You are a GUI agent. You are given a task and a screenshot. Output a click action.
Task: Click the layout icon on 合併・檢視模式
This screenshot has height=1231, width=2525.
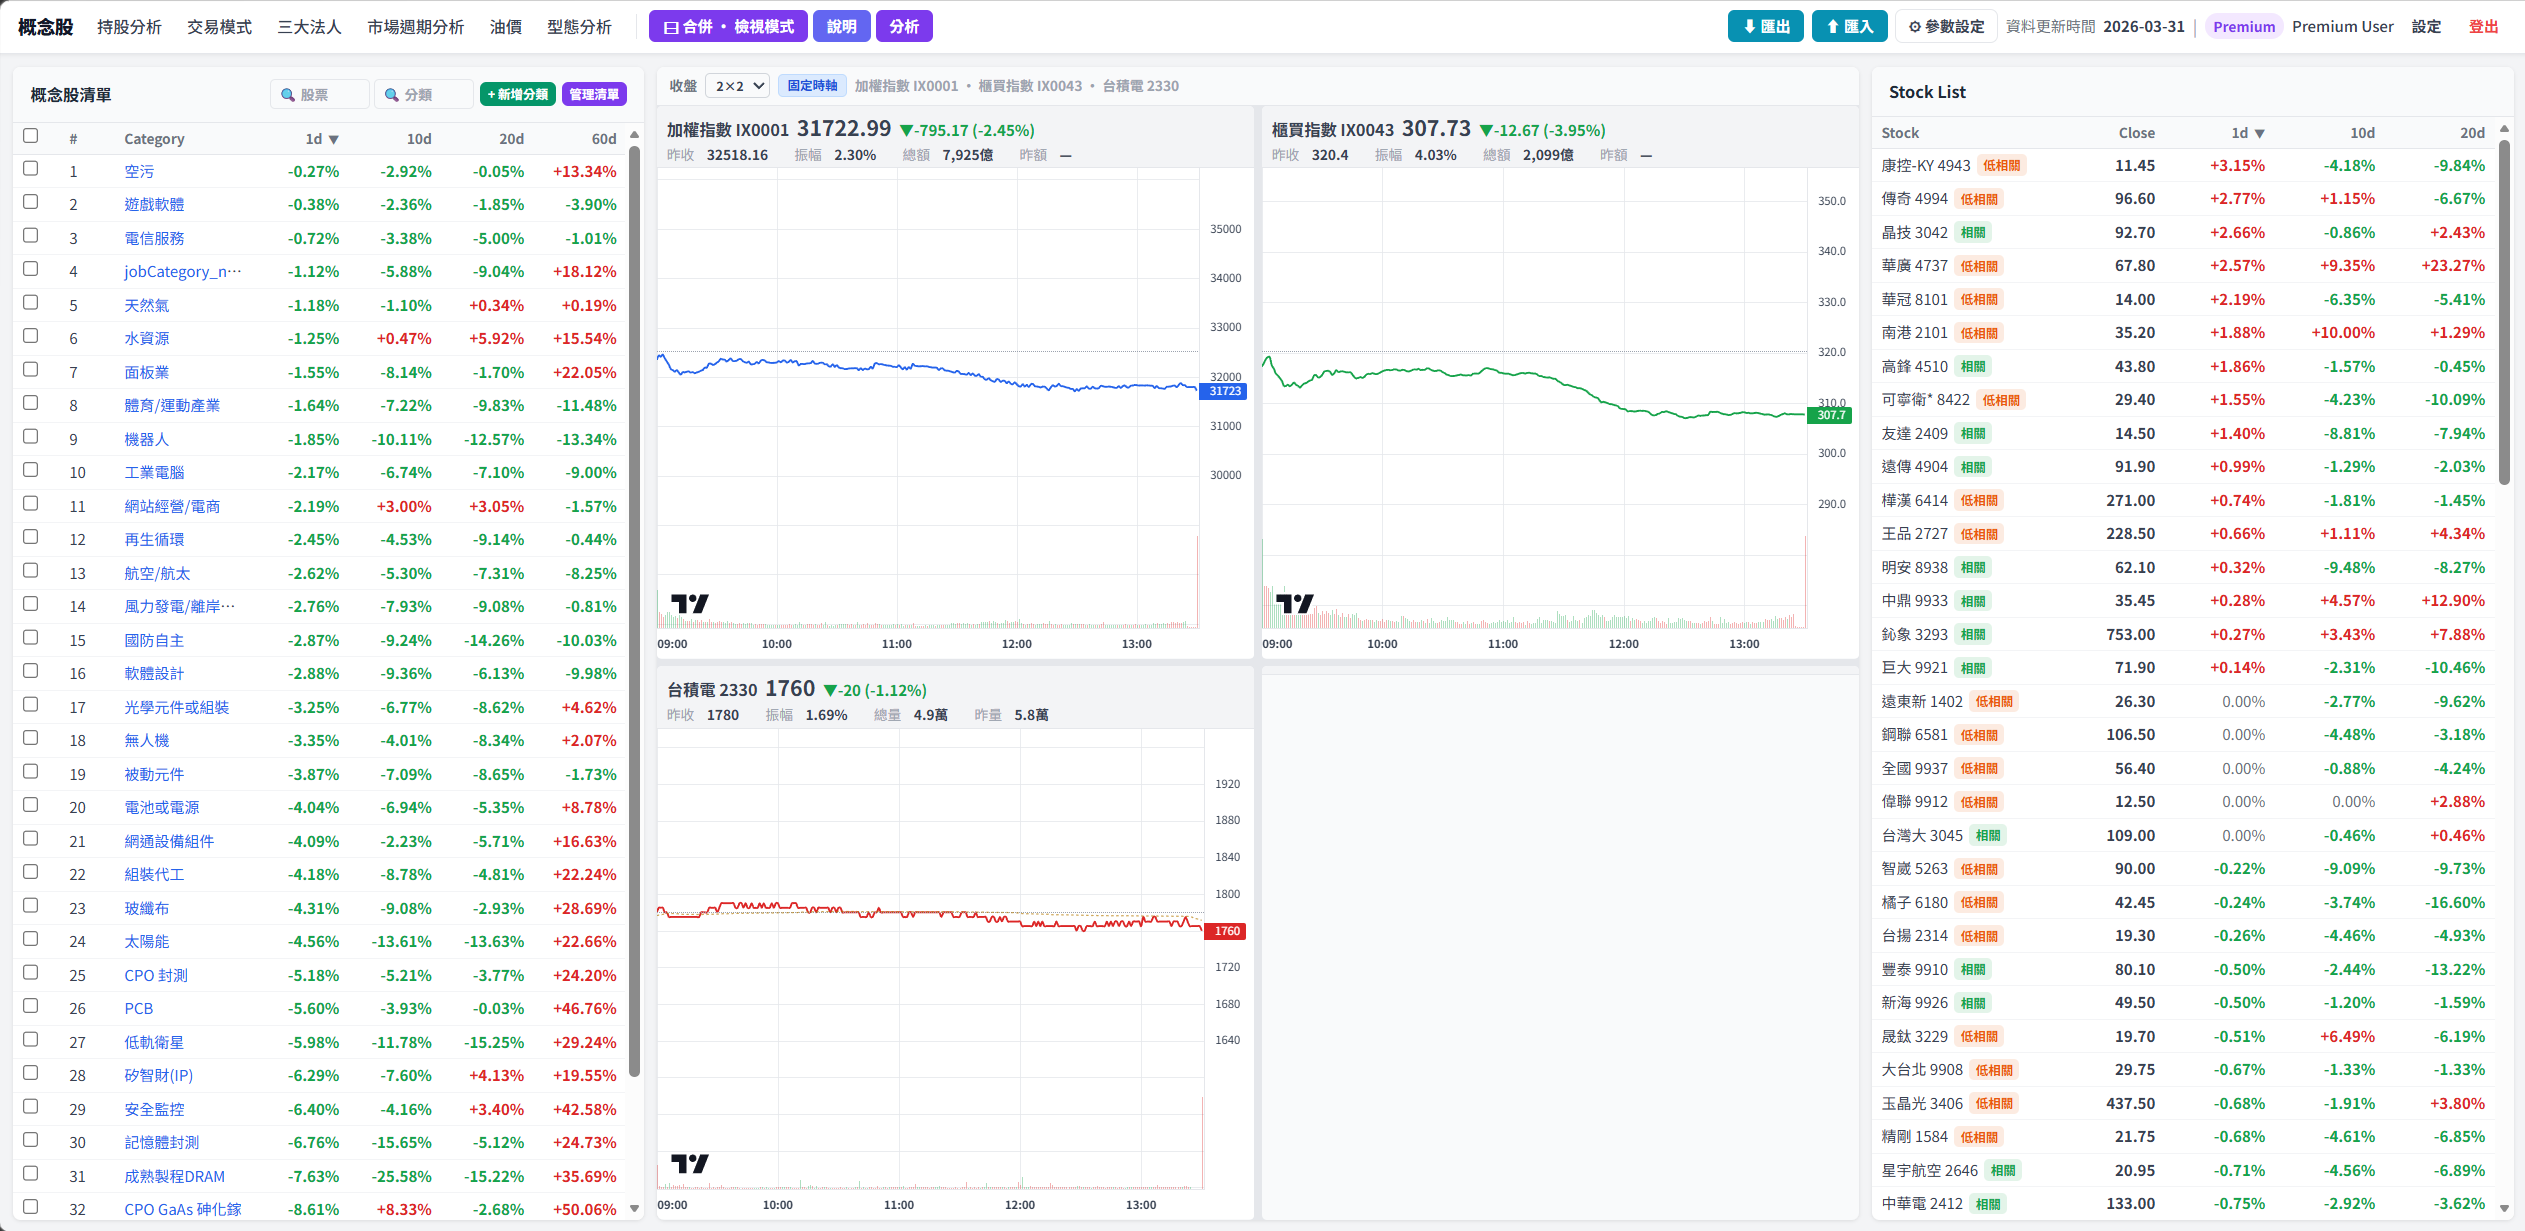tap(671, 27)
